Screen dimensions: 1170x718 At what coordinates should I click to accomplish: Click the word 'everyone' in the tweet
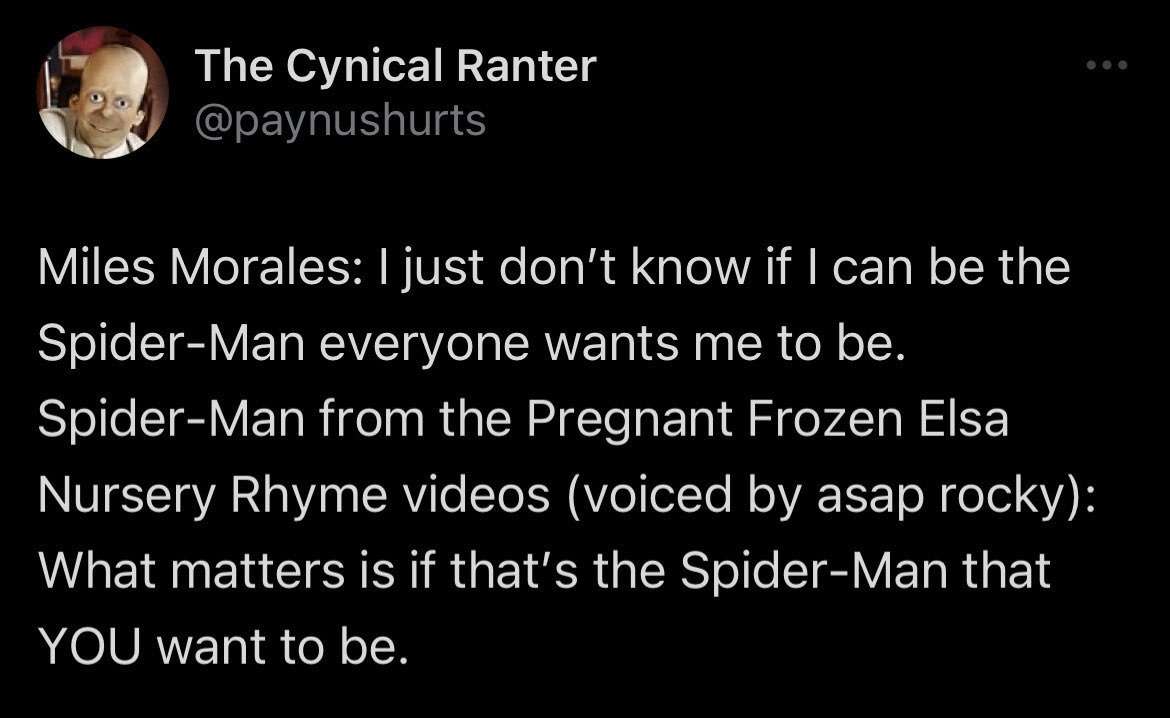pos(428,345)
